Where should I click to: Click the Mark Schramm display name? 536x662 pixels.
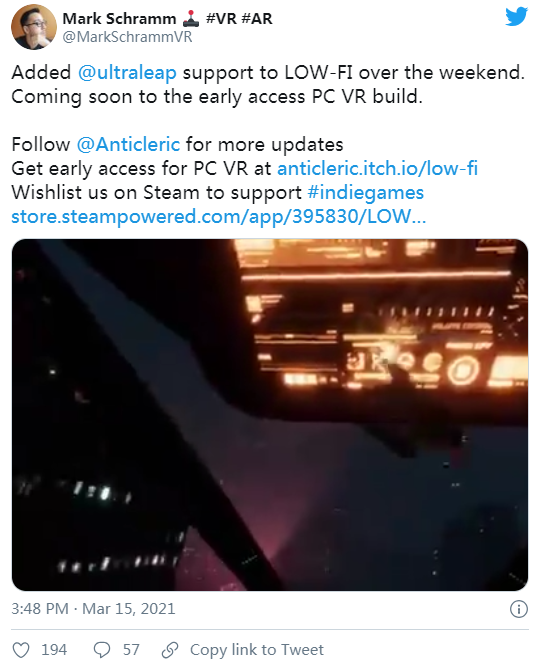pyautogui.click(x=119, y=19)
